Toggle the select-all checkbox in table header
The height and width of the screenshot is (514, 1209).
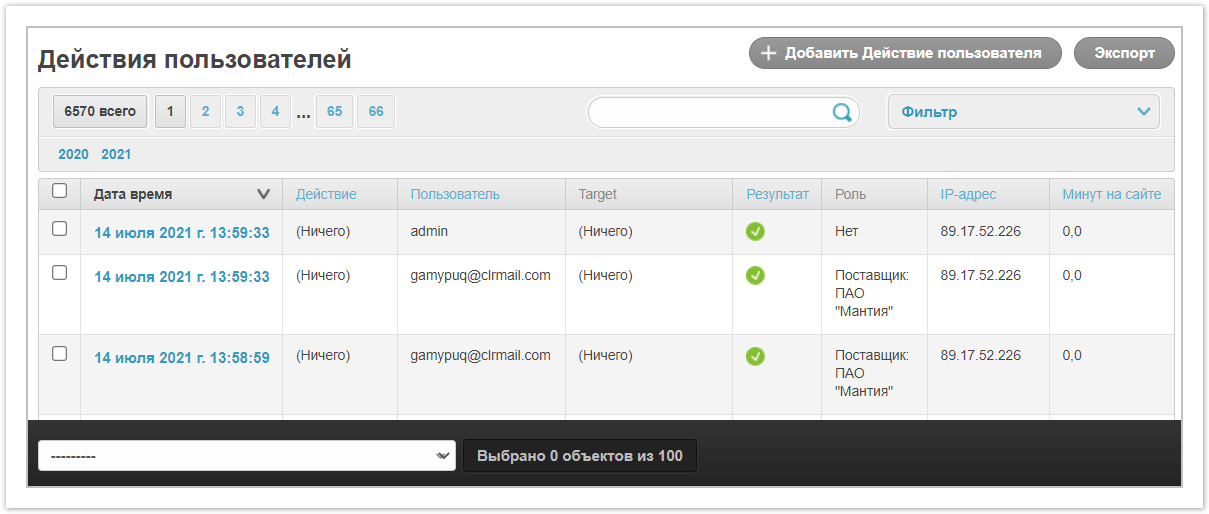[59, 191]
